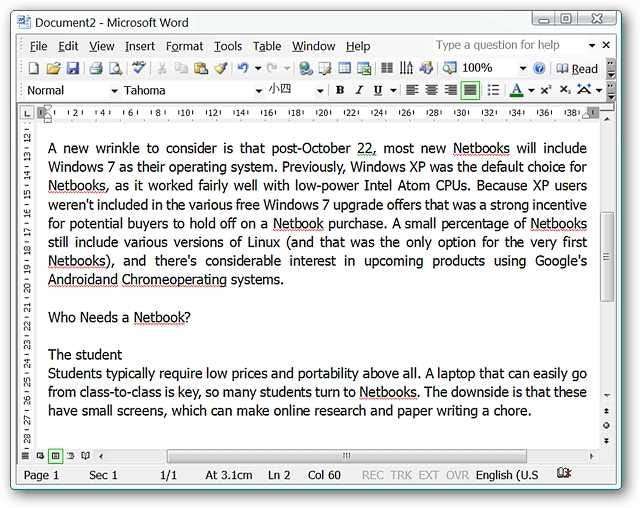640x508 pixels.
Task: Click the vertical scrollbar thumb
Action: 607,257
